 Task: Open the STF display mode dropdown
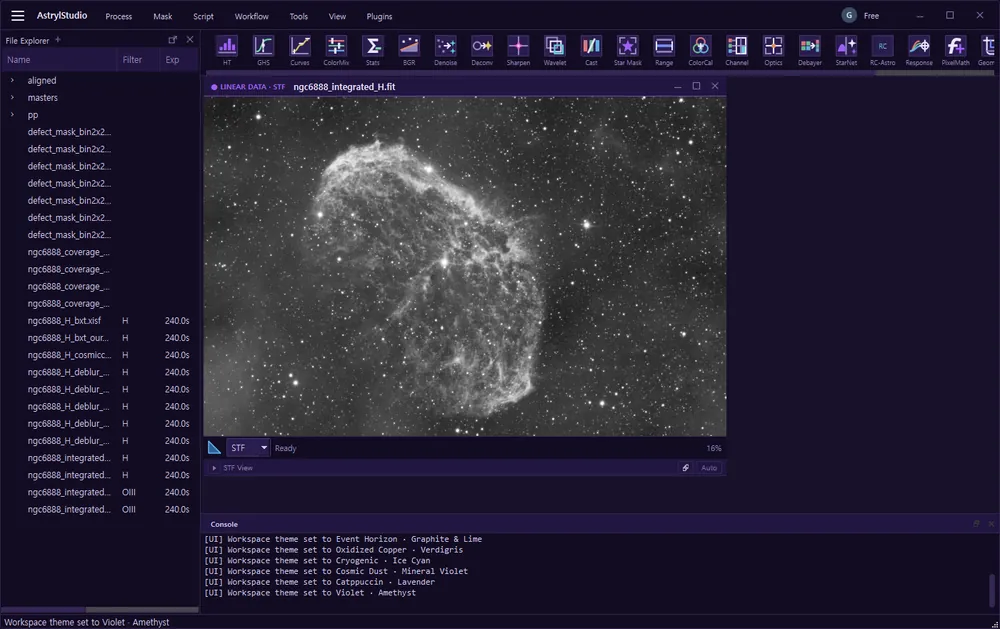click(x=249, y=448)
